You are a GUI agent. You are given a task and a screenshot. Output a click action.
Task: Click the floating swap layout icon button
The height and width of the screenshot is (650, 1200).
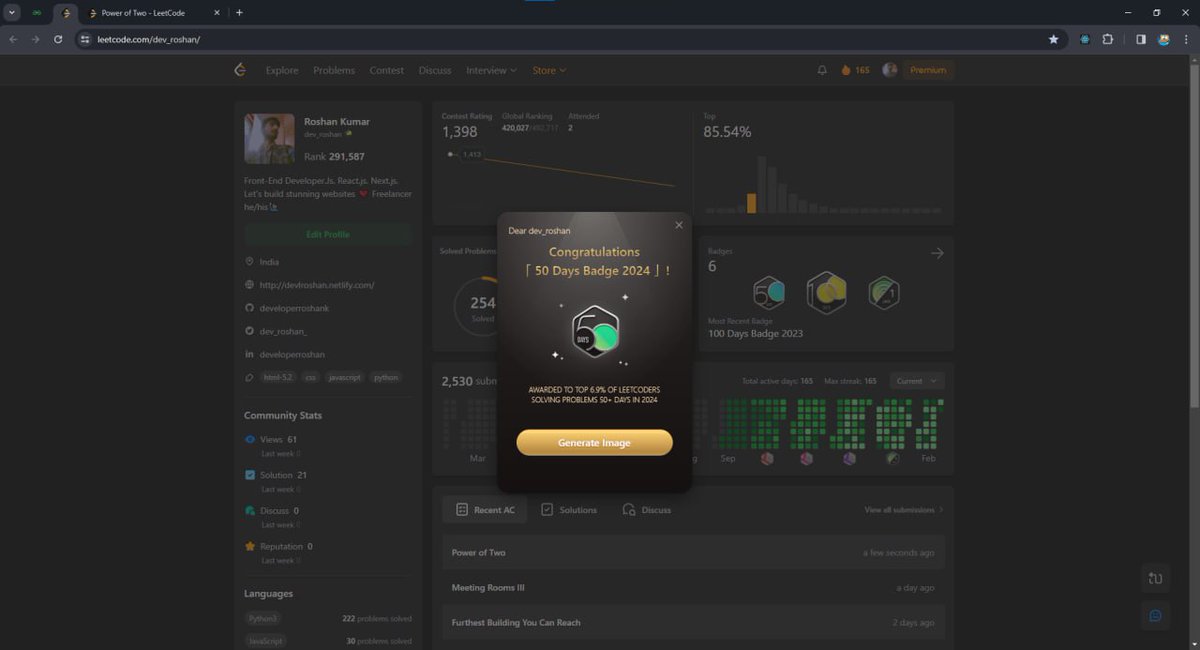pyautogui.click(x=1155, y=578)
